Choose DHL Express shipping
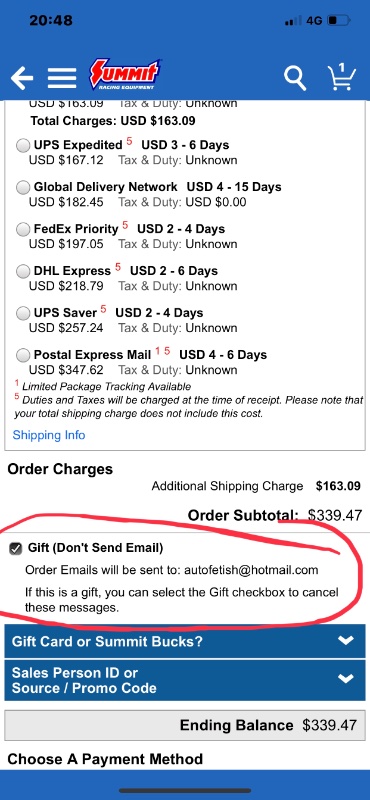 [23, 271]
